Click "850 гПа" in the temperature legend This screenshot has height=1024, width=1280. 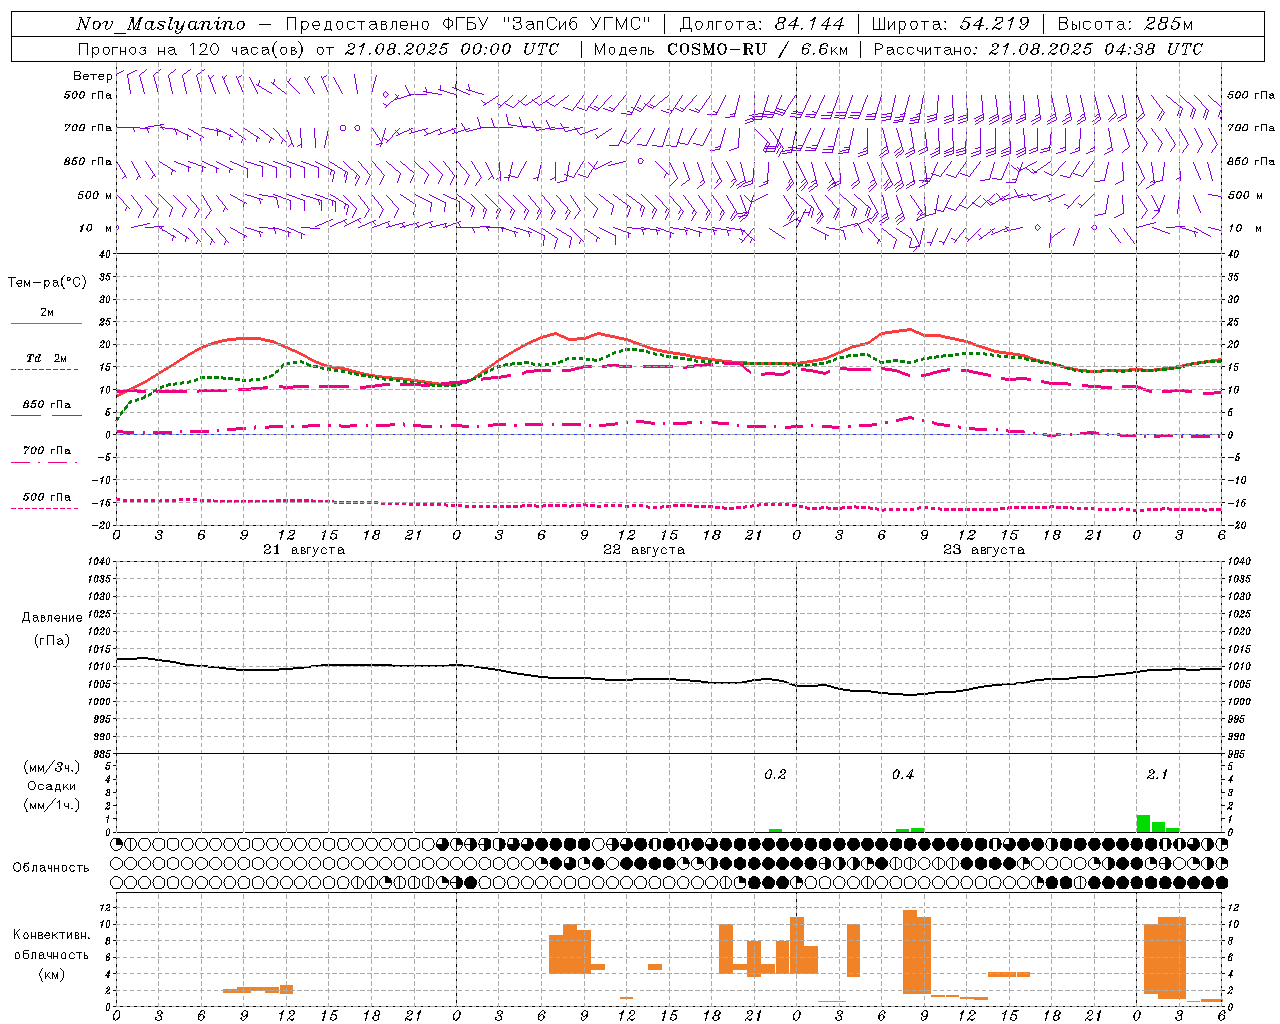[47, 405]
